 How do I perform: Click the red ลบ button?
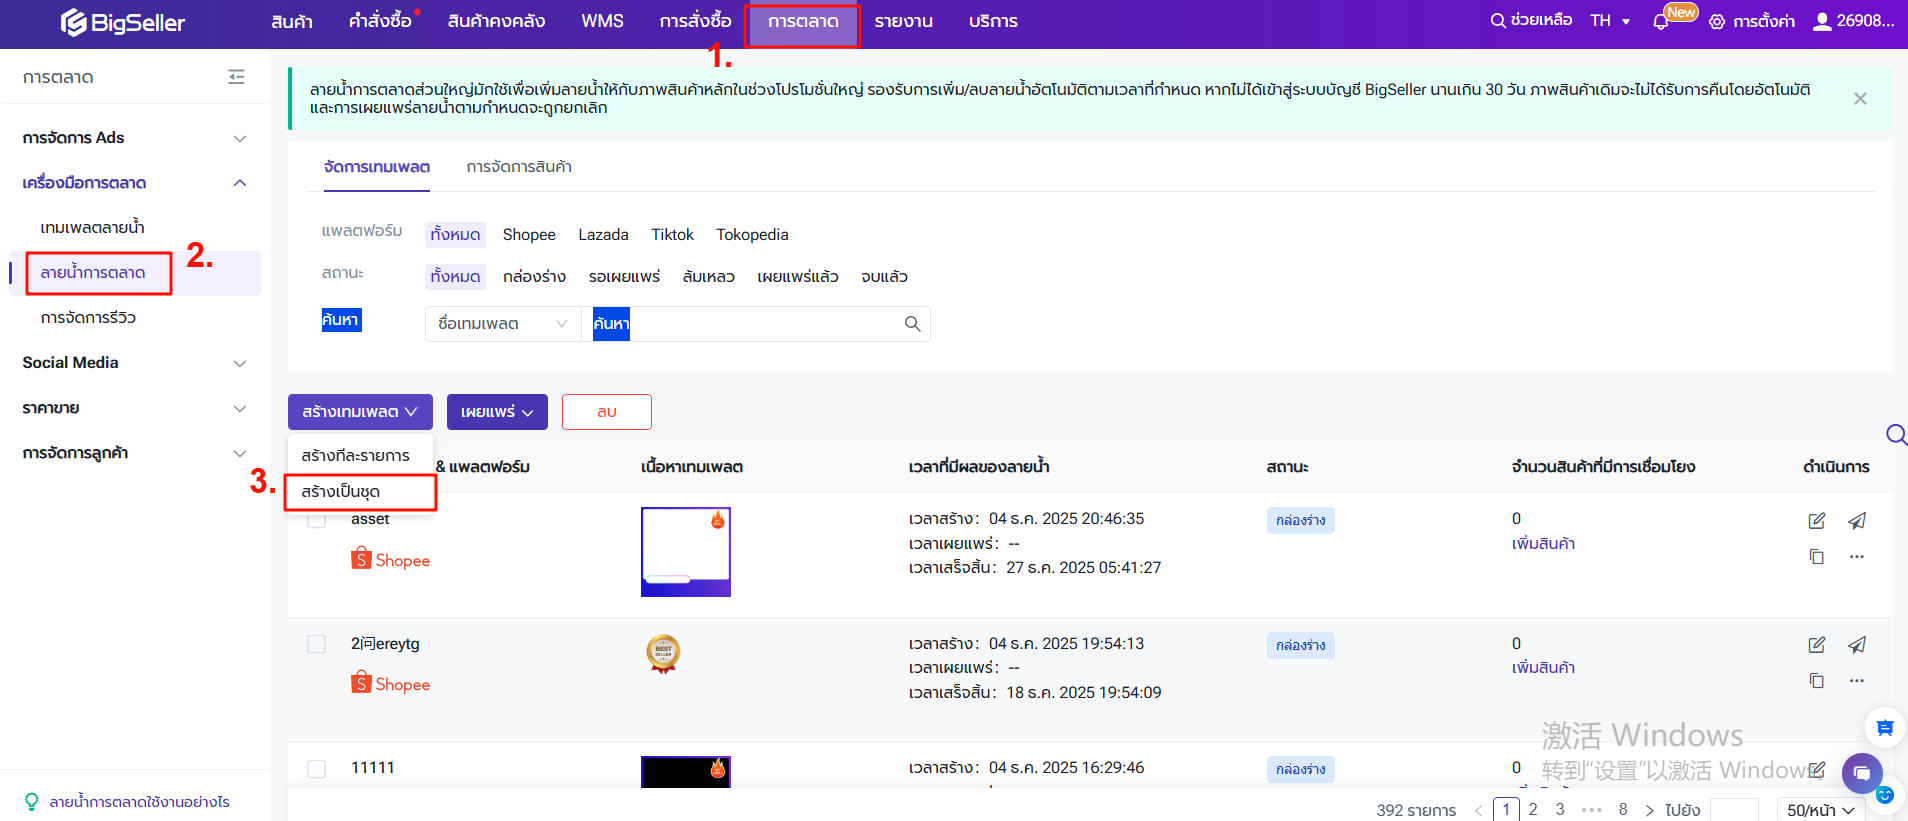click(x=606, y=412)
